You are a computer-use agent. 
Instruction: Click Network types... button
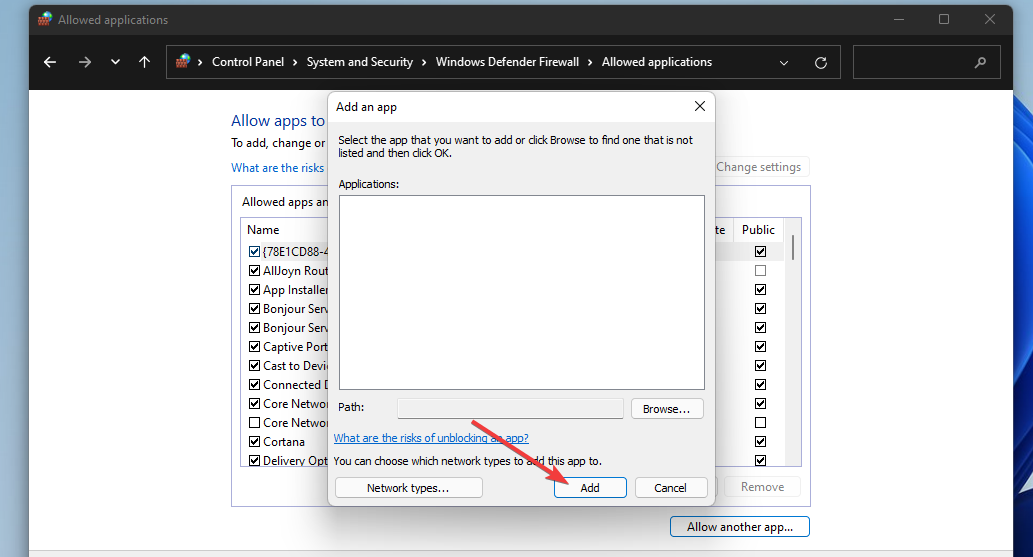(x=408, y=488)
